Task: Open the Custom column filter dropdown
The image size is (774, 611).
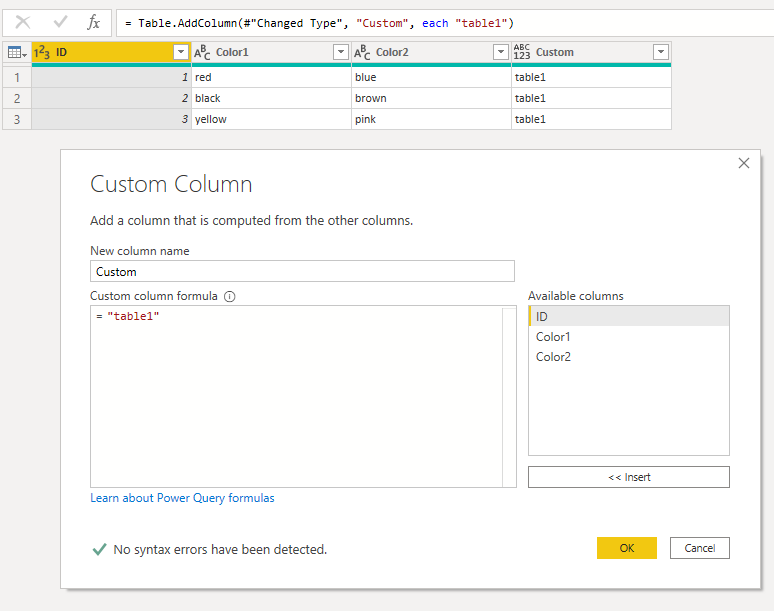Action: pyautogui.click(x=661, y=52)
